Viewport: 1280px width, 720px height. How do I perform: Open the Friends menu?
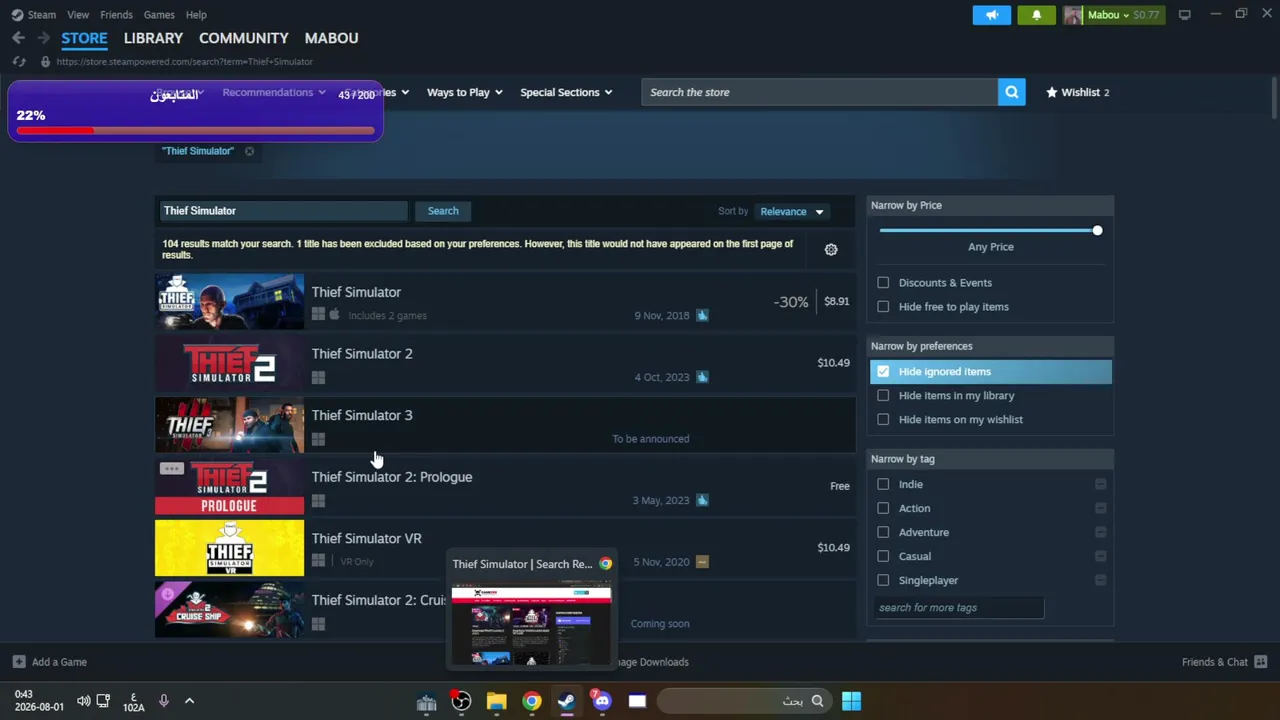116,15
